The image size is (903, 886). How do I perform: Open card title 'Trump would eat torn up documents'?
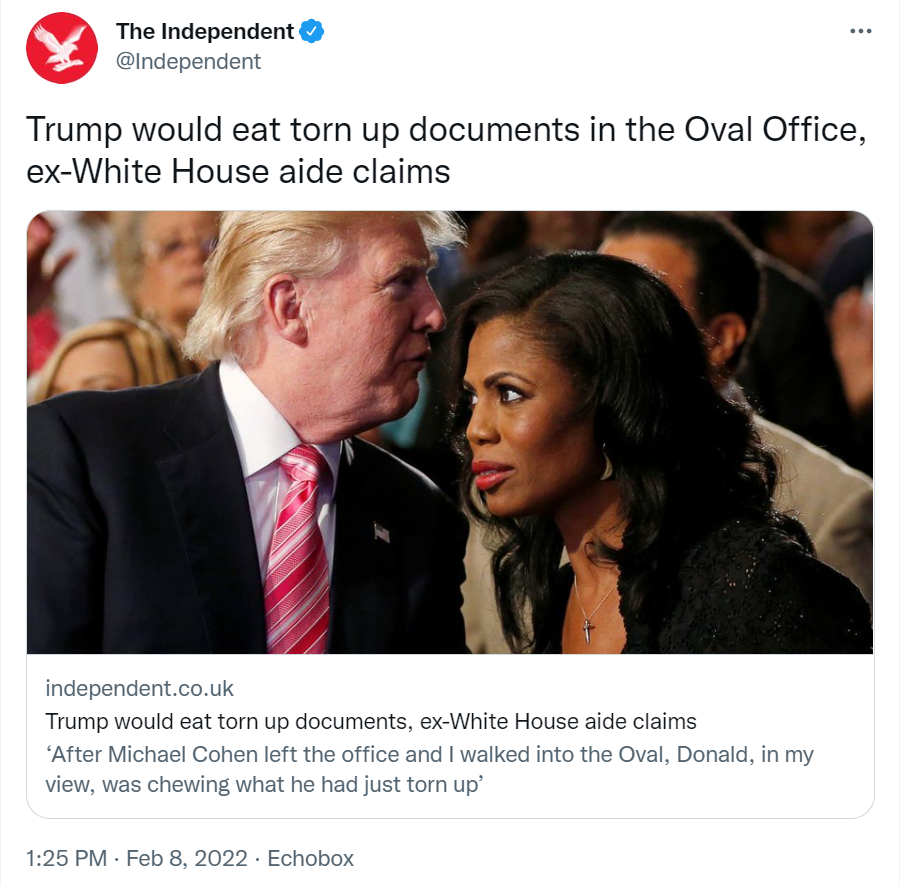click(x=371, y=721)
